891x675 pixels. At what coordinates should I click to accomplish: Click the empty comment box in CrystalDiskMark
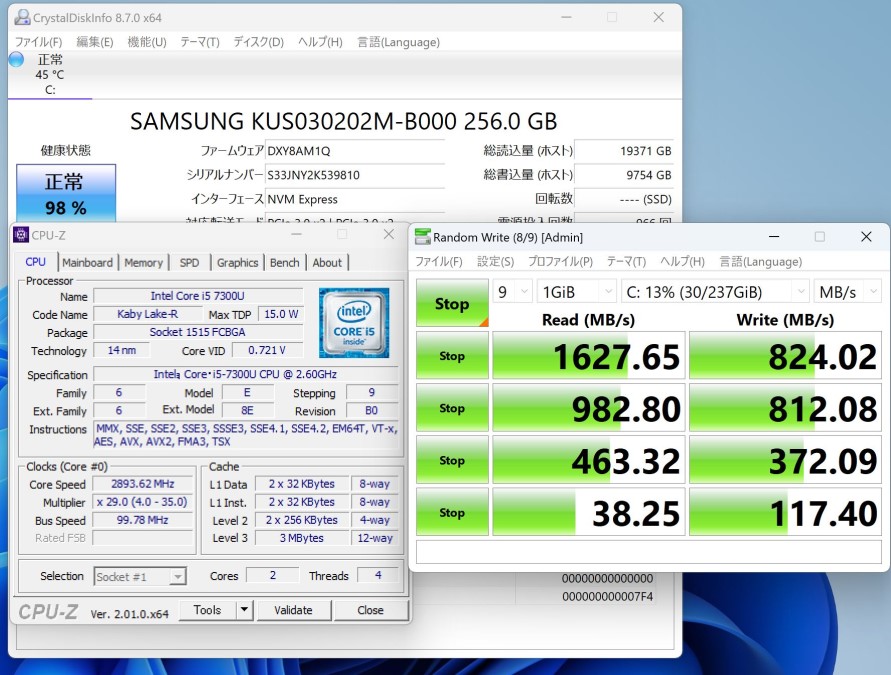(649, 551)
